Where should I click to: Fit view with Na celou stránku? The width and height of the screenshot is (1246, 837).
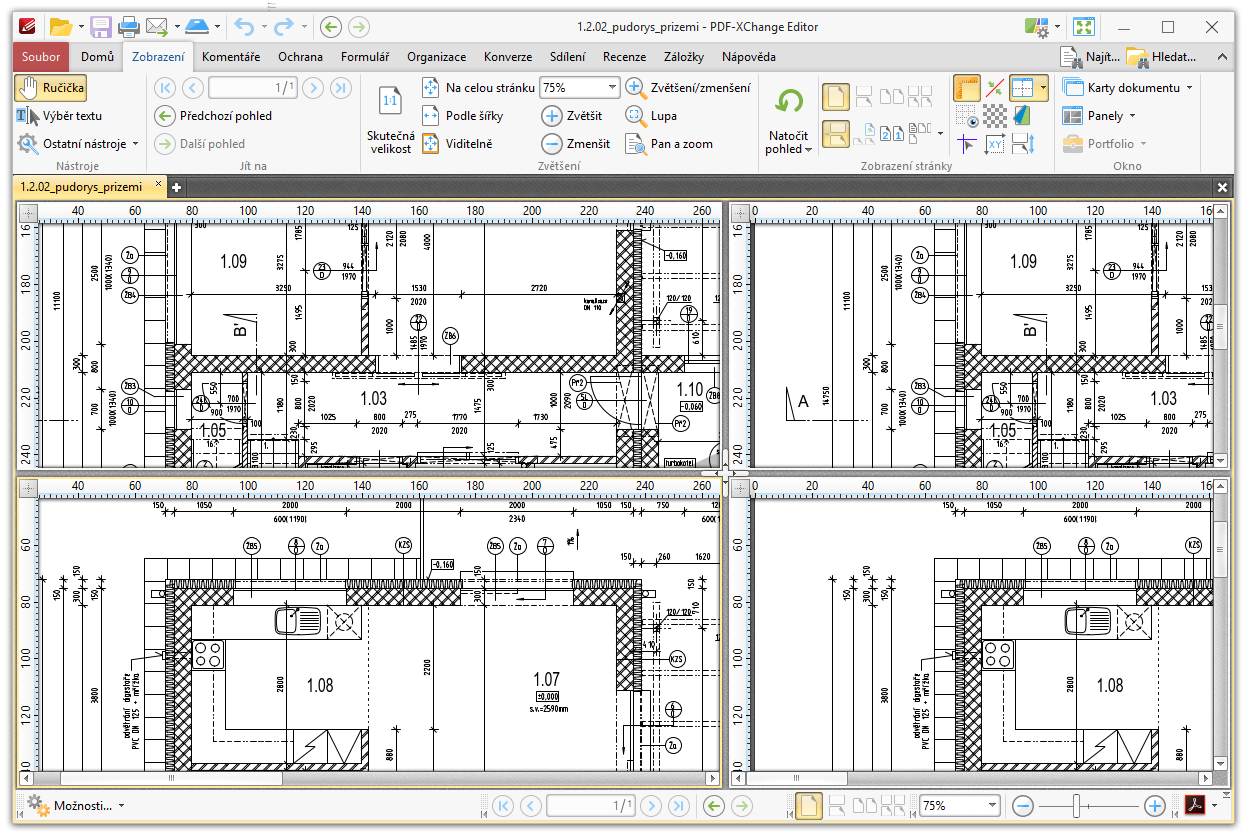pyautogui.click(x=478, y=88)
